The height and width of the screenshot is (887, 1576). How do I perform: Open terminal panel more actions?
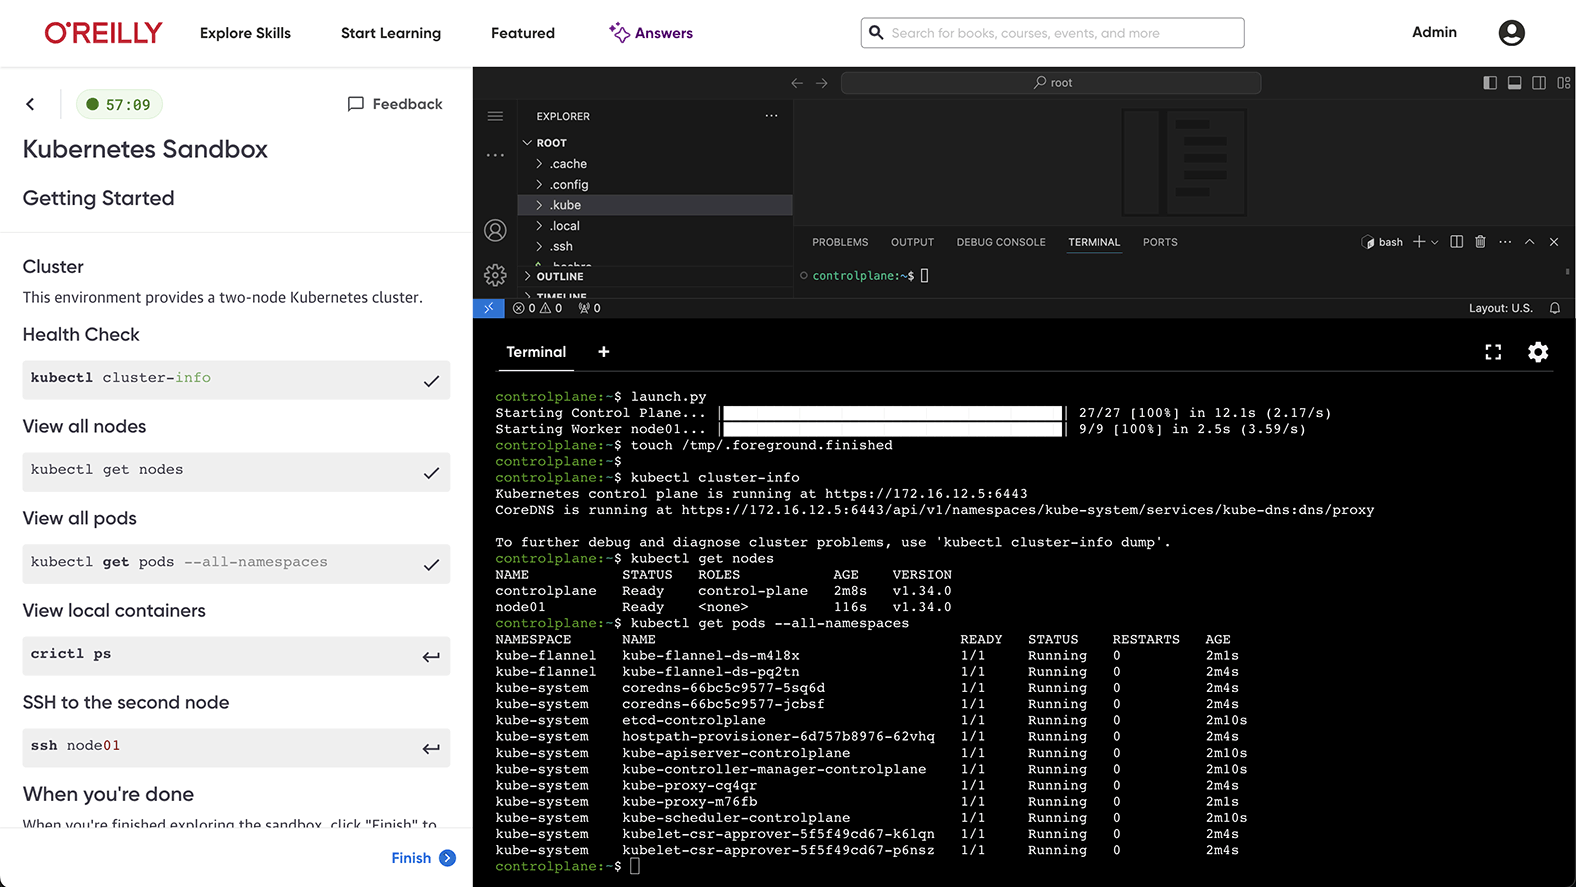pyautogui.click(x=1505, y=242)
